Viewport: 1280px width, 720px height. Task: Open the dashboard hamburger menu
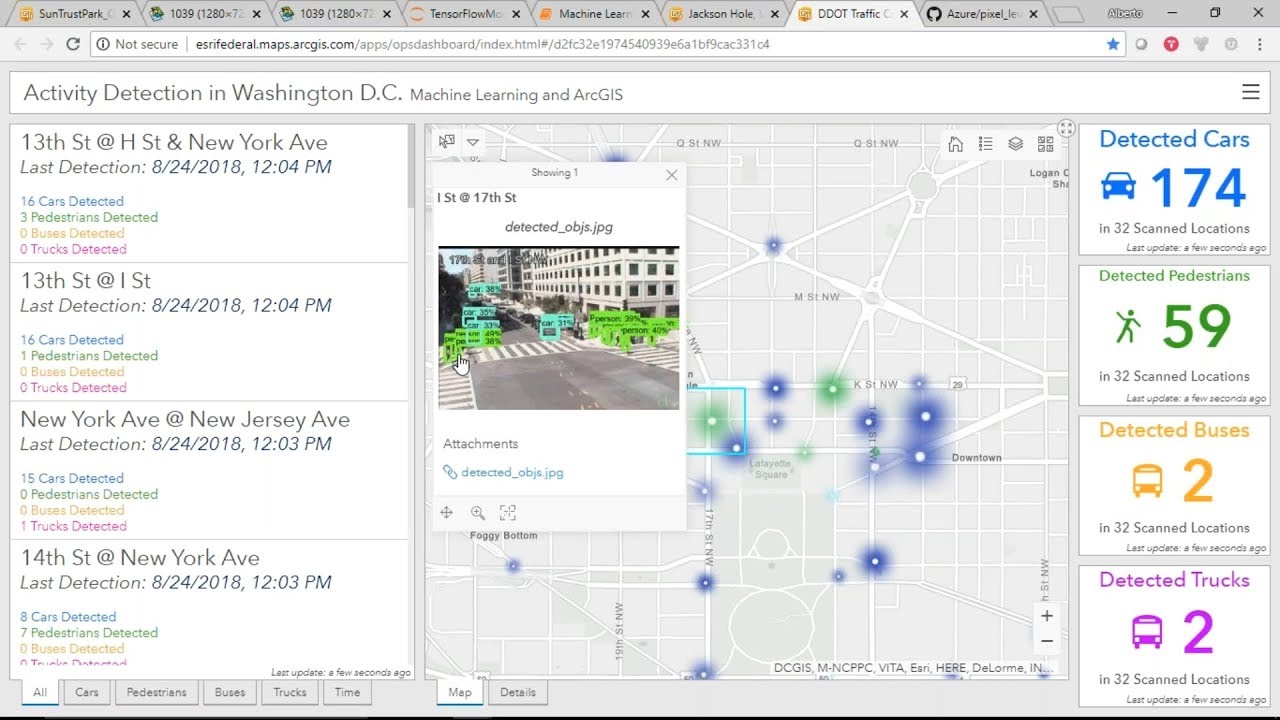(1250, 92)
